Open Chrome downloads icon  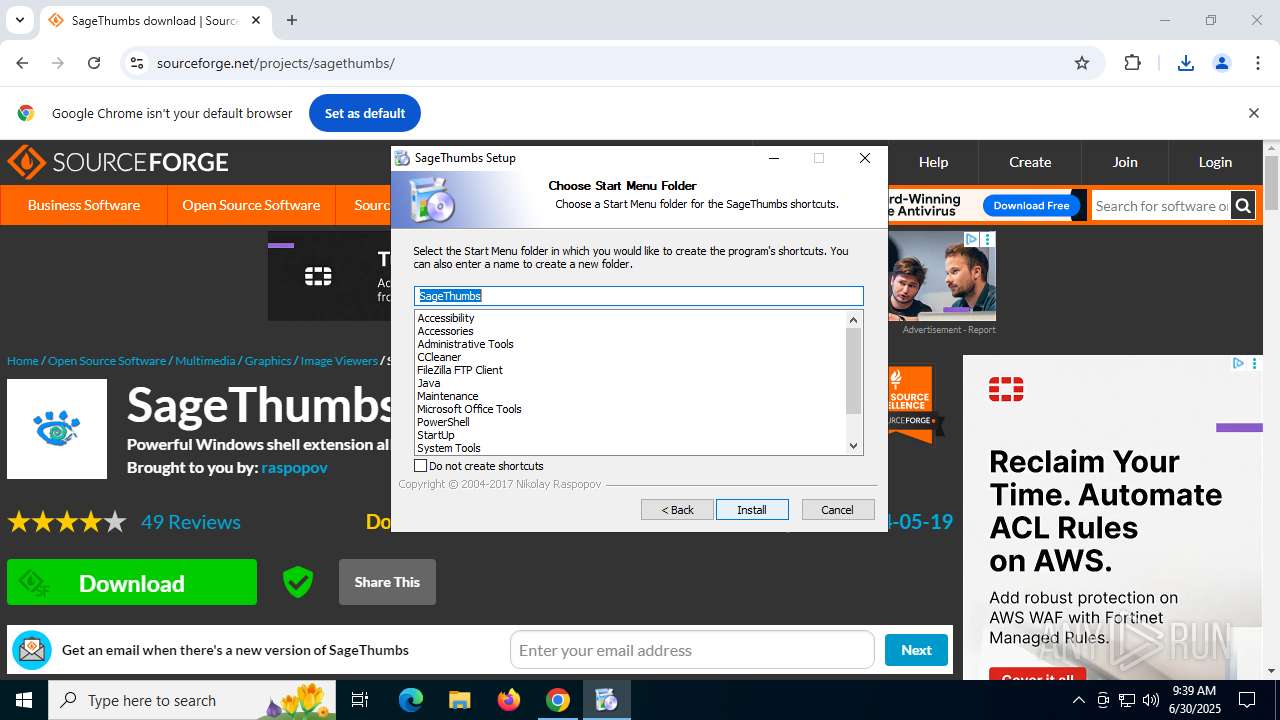[x=1186, y=63]
